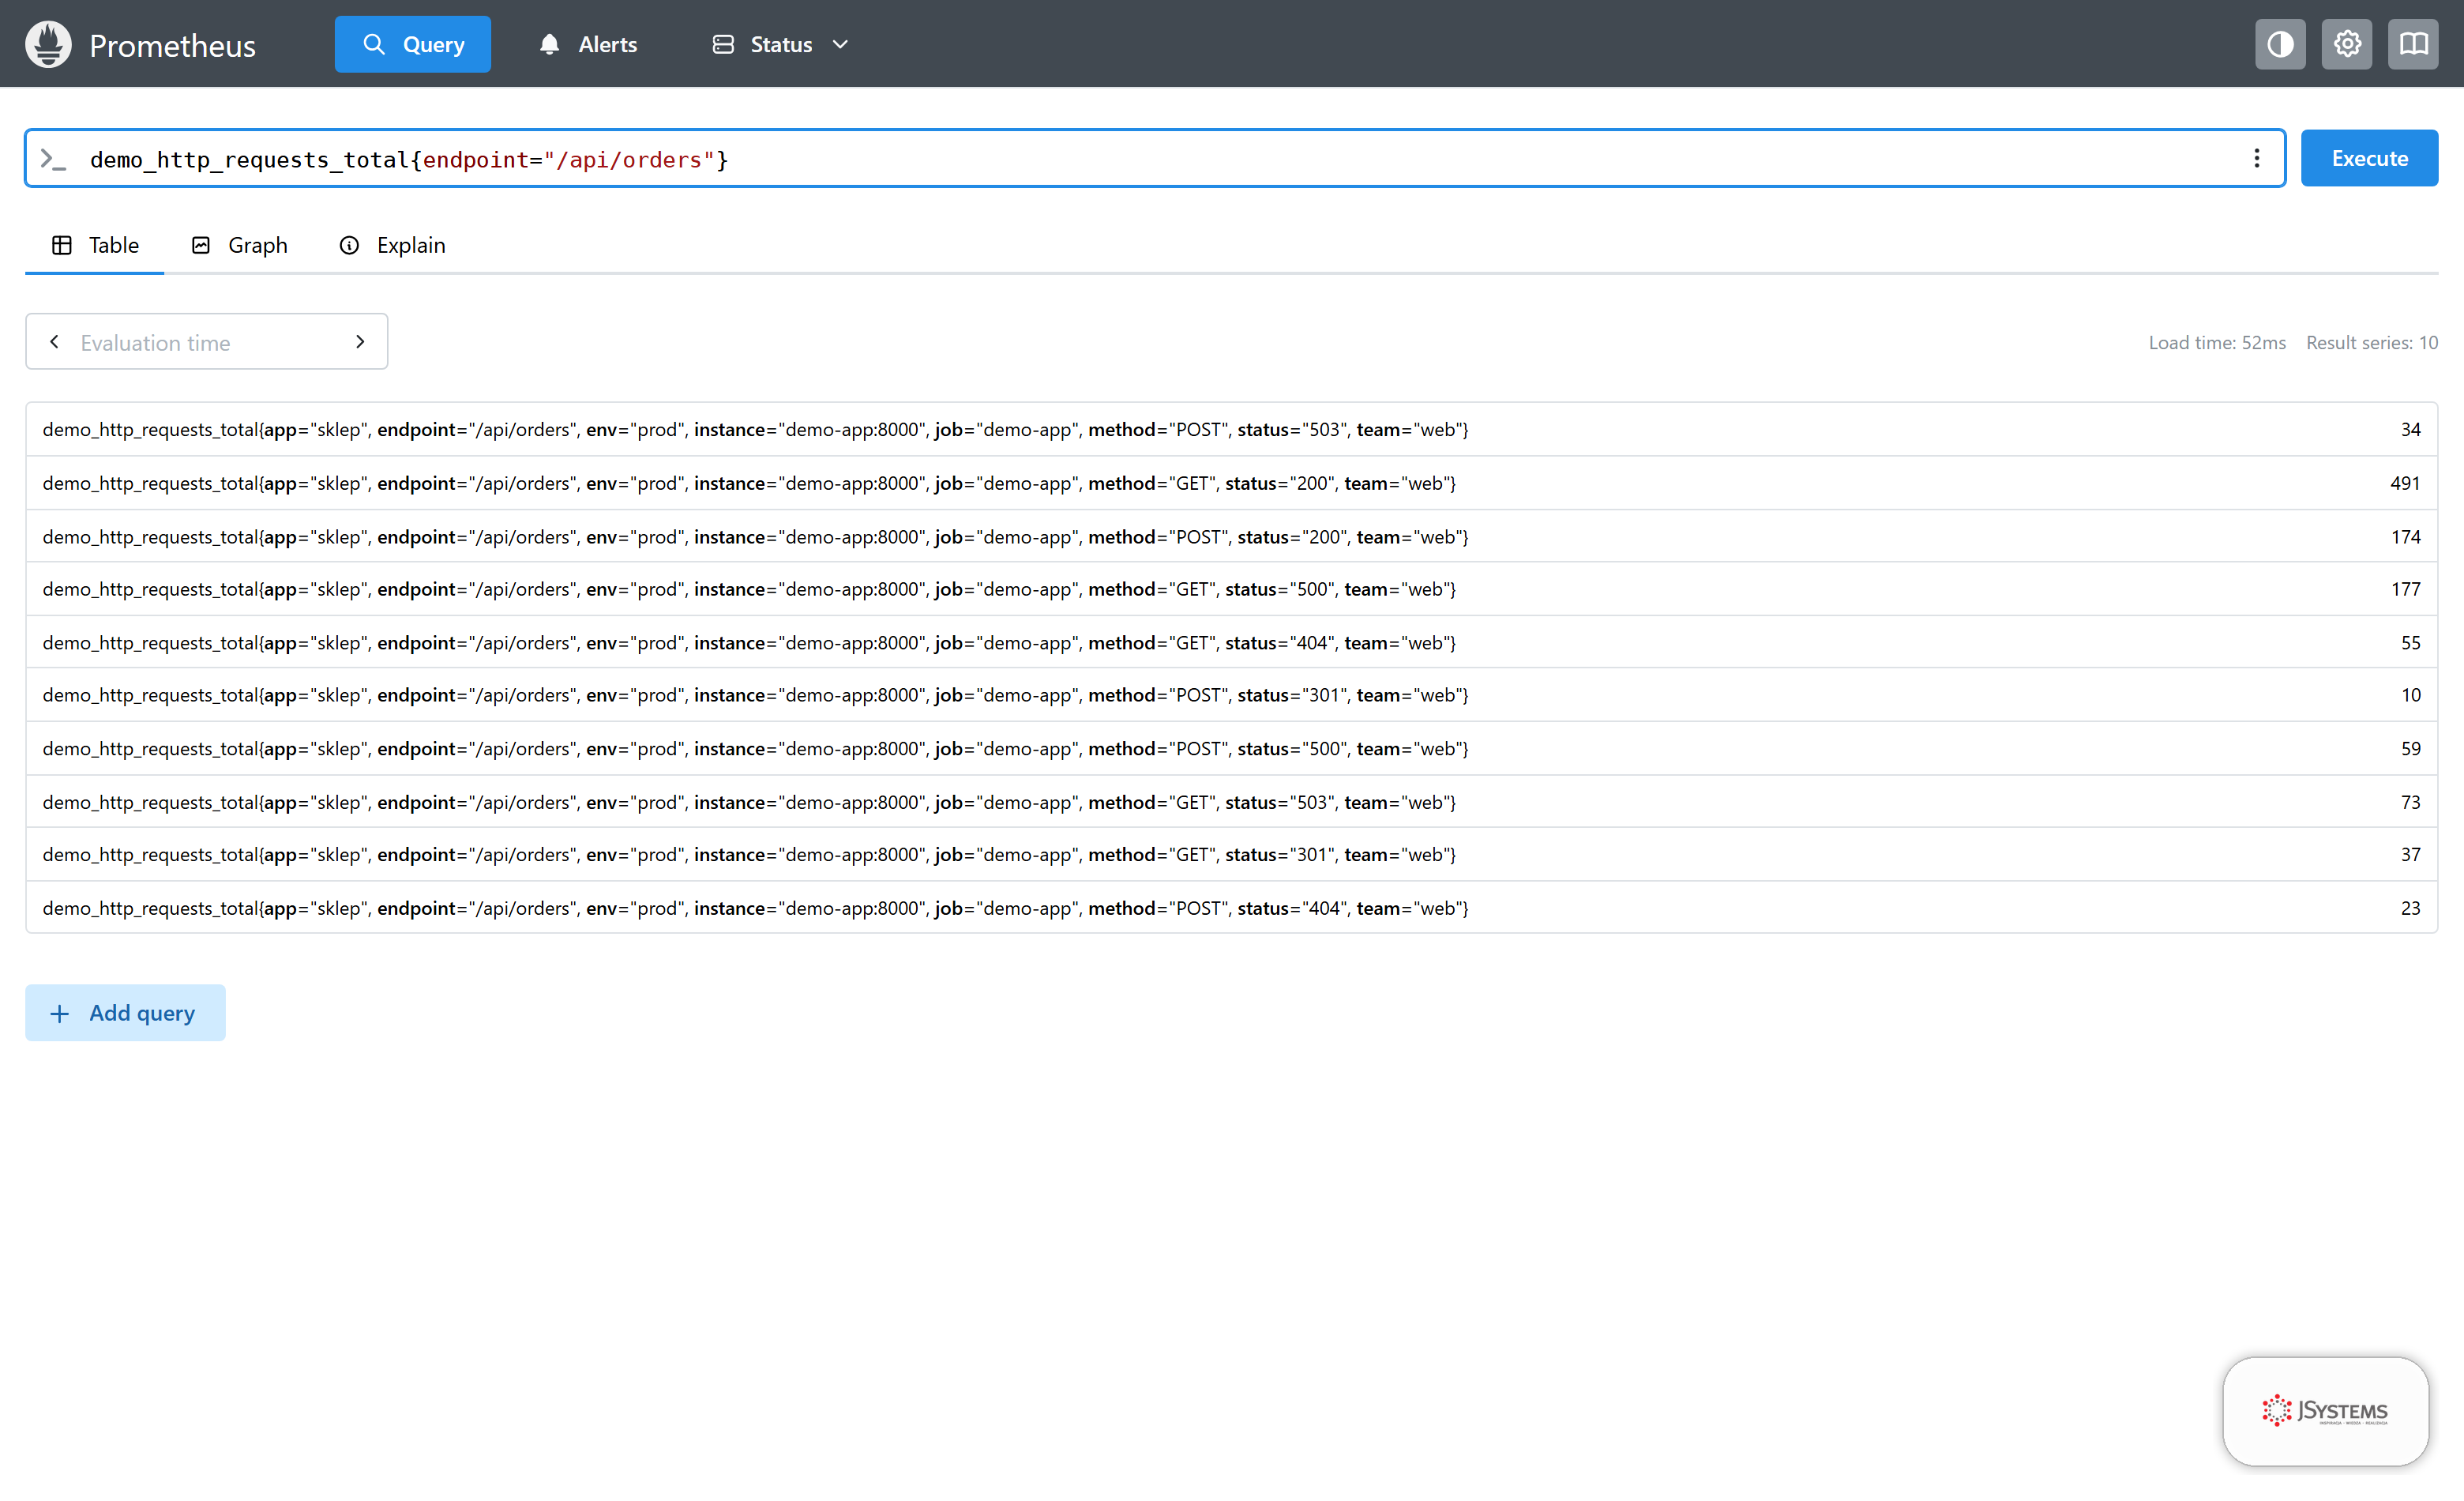Switch to the Explain tab
The image size is (2464, 1501).
tap(392, 245)
